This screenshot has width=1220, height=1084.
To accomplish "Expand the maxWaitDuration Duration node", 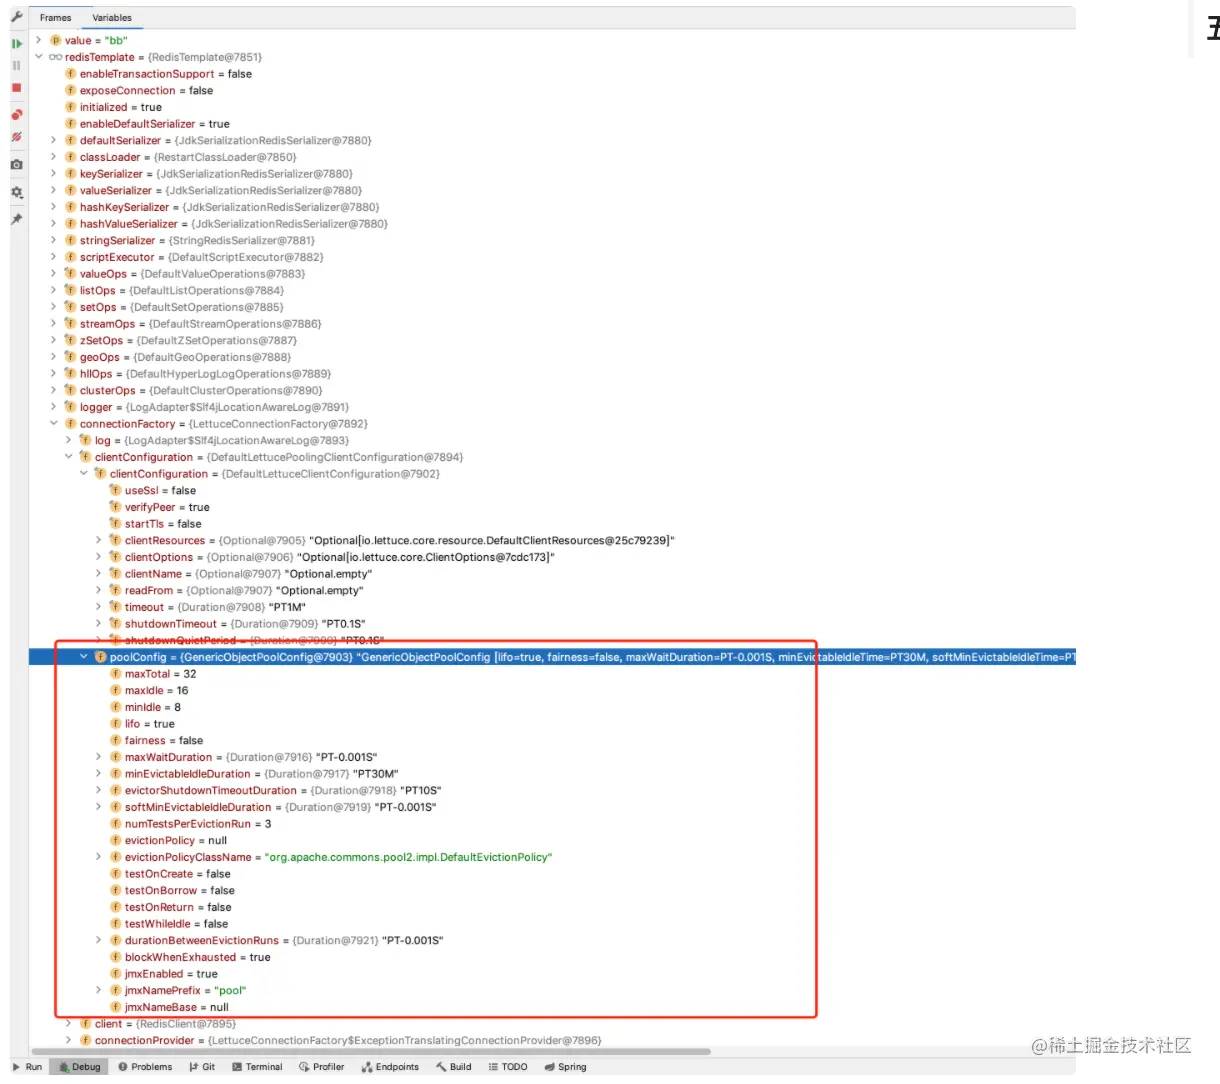I will tap(98, 757).
